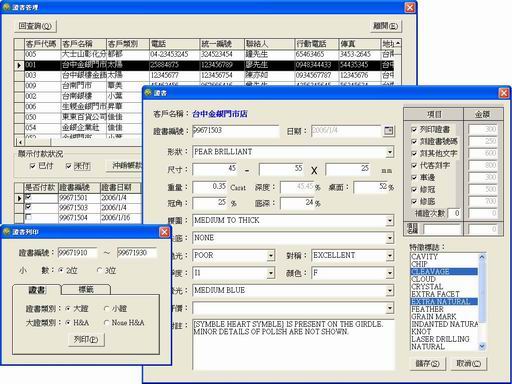Image resolution: width=512 pixels, height=384 pixels.
Task: Open the calendar picker beside the date field
Action: tap(388, 131)
